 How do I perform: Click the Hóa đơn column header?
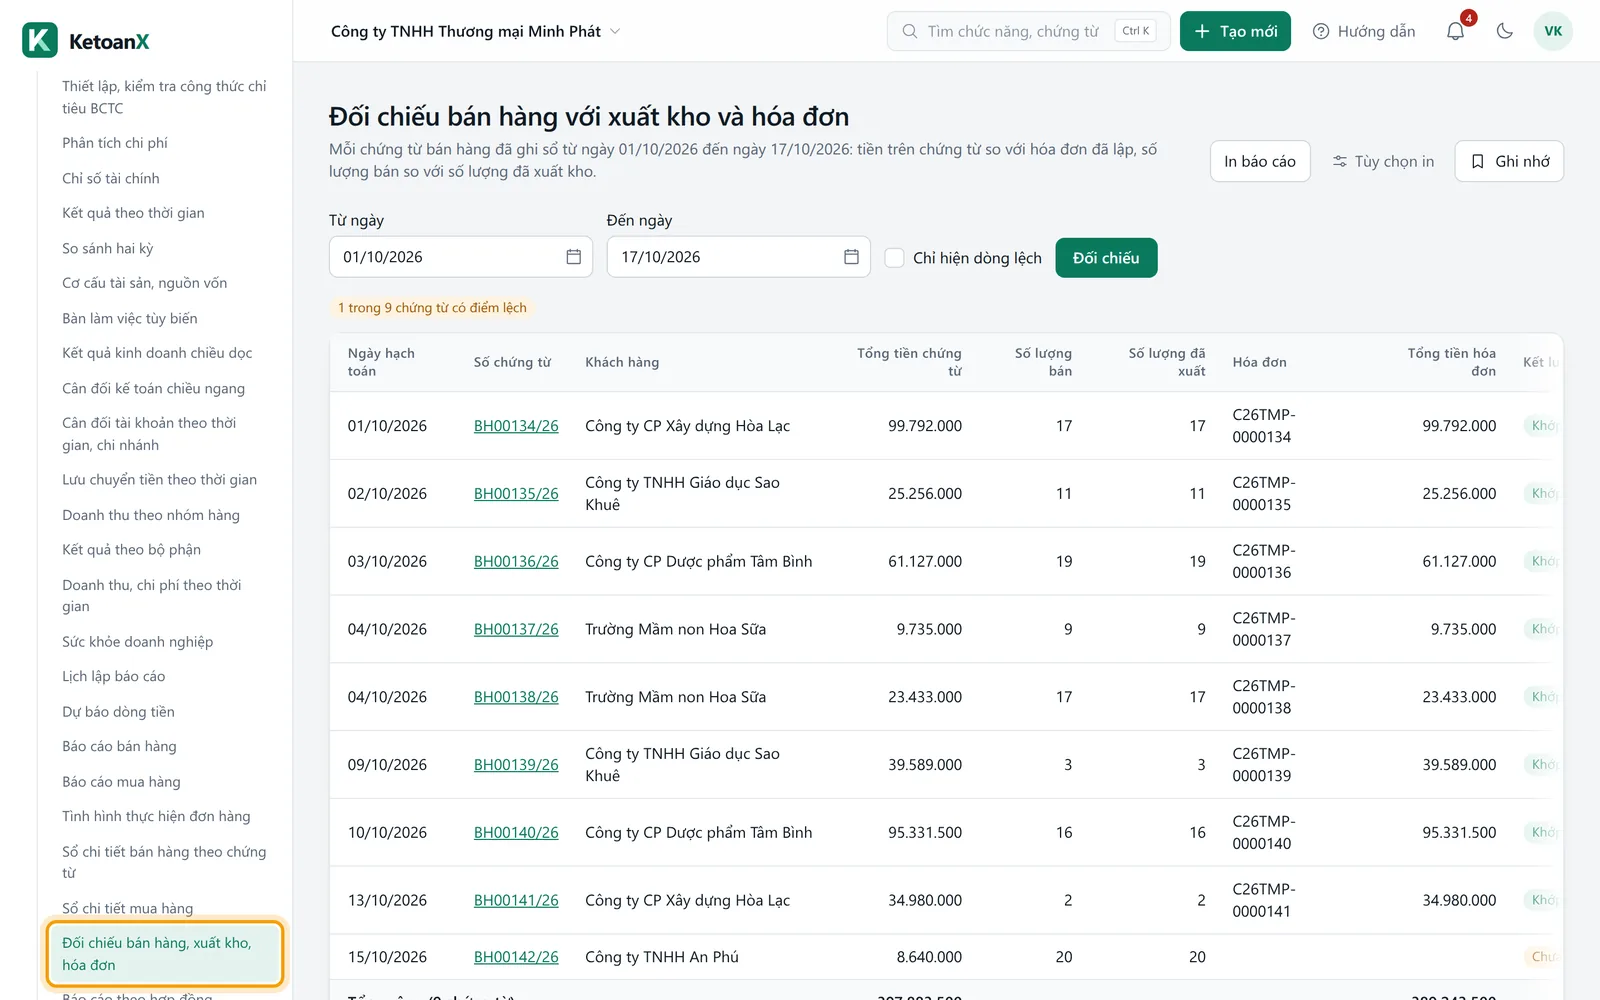1259,362
